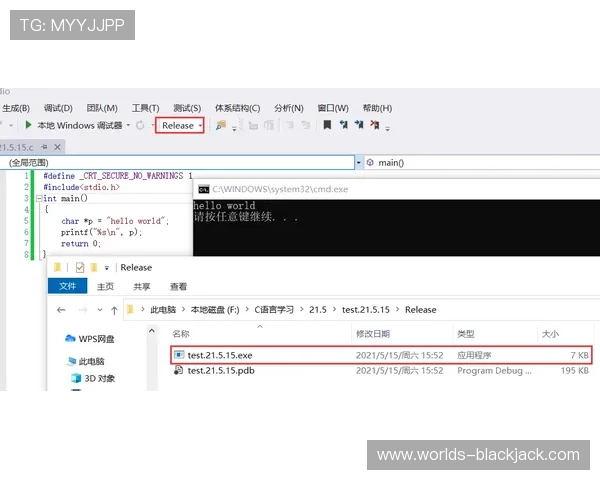Screen dimensions: 600x480
Task: Click the folder icon in Explorer title bar
Action: (57, 267)
